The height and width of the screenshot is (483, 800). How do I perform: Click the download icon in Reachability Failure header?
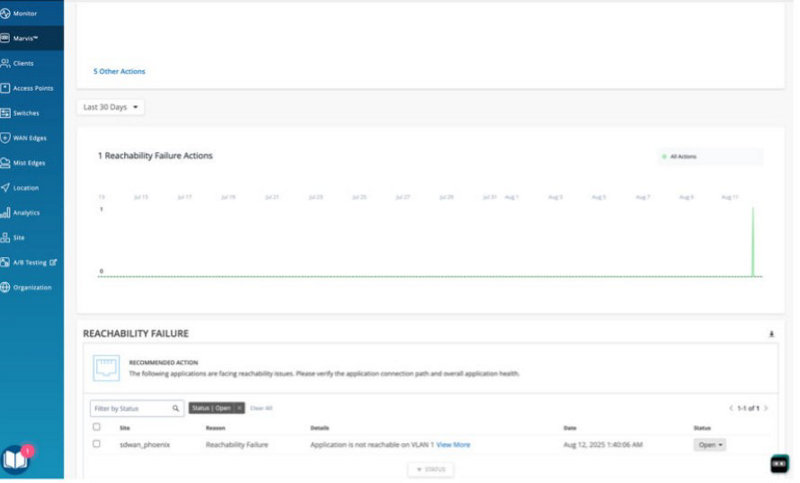(x=771, y=334)
